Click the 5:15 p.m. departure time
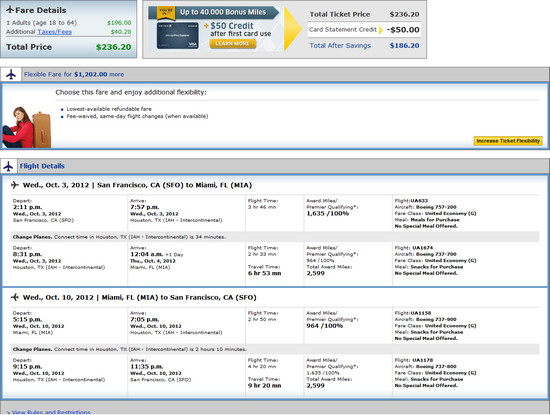The image size is (550, 415). (27, 320)
